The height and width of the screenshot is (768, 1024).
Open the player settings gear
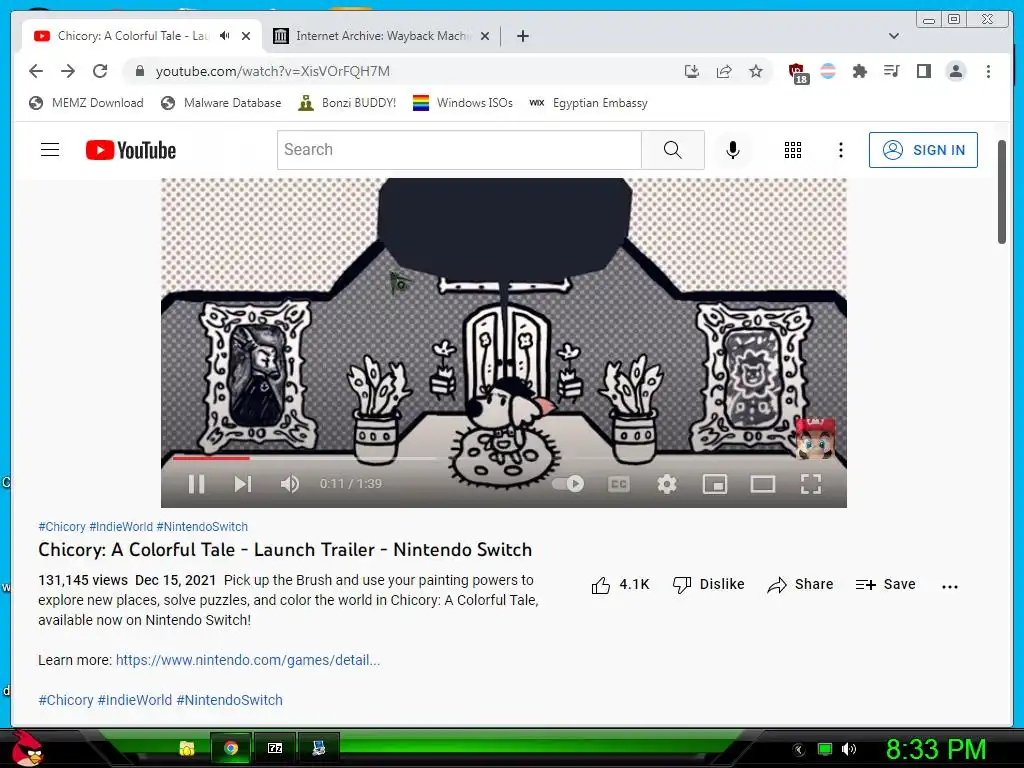[667, 484]
